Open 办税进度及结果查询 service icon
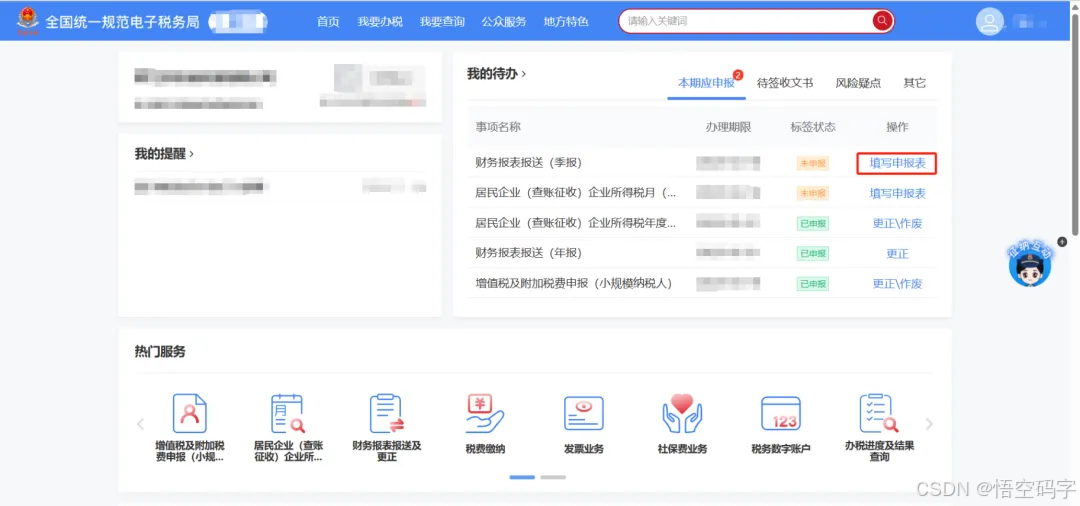Screen dimensions: 1080x506 click(x=879, y=413)
